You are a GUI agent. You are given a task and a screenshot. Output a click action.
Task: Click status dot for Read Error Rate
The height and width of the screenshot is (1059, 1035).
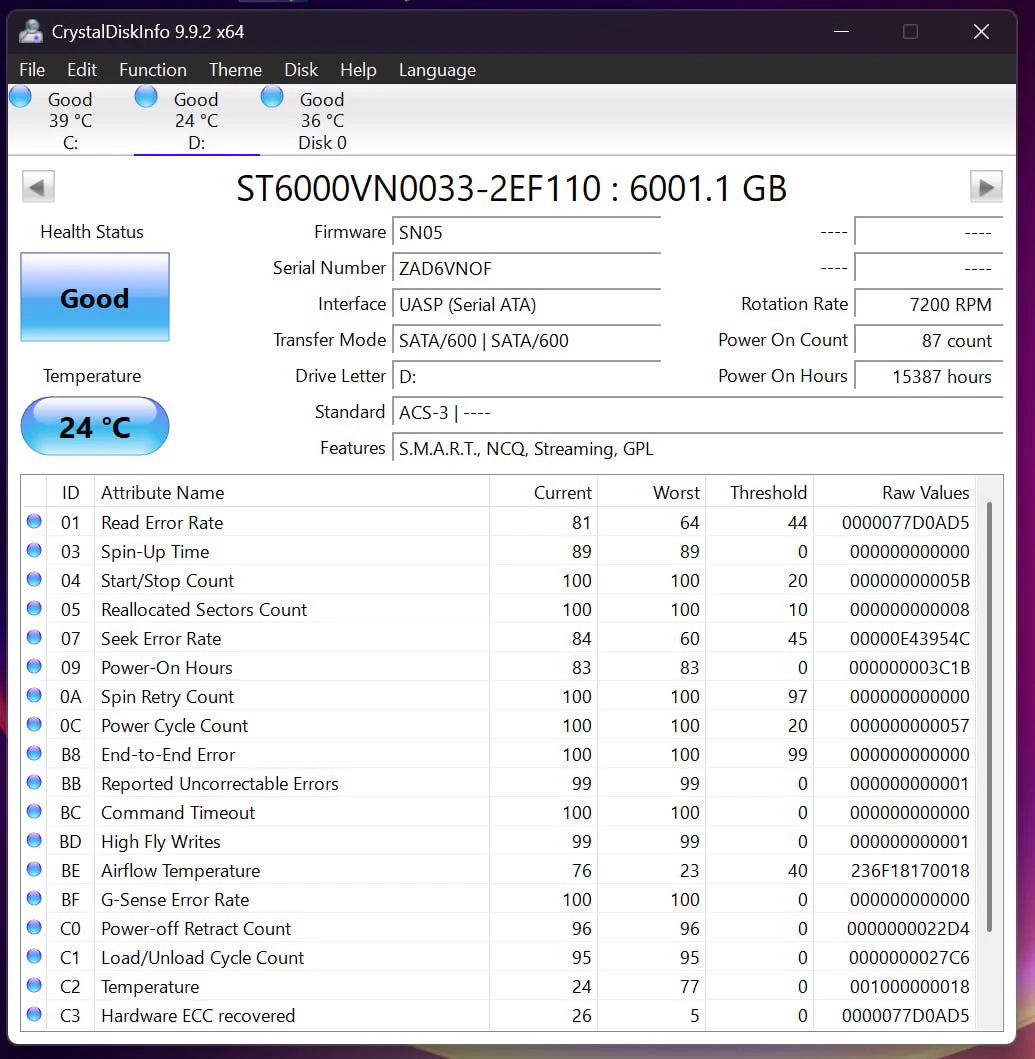tap(34, 521)
